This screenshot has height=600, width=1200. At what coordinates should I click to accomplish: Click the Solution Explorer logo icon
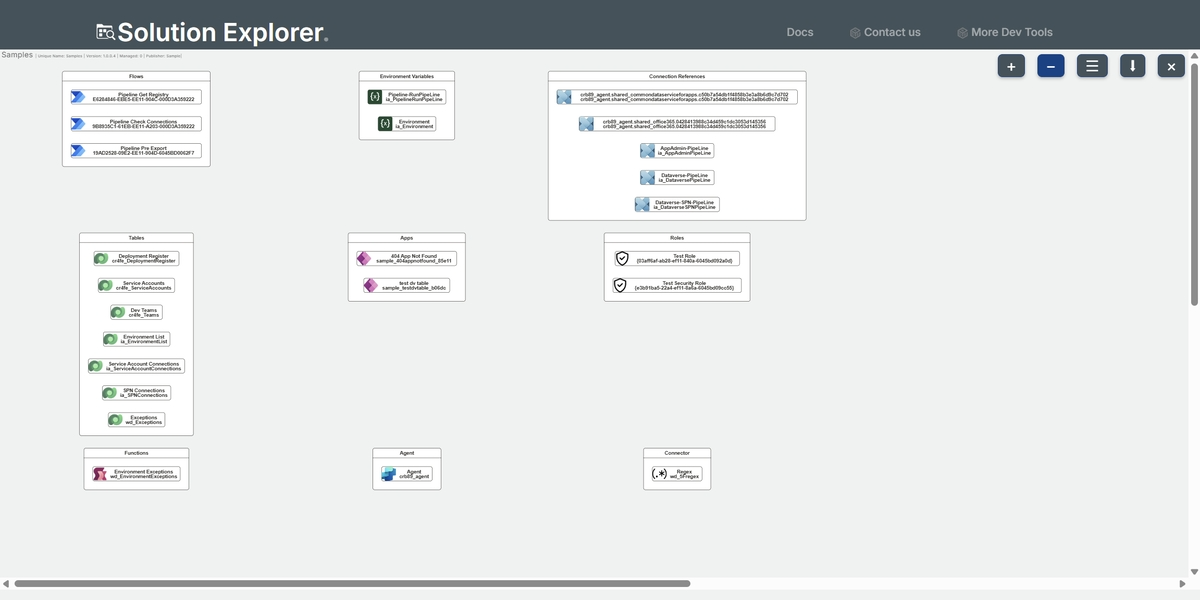click(106, 32)
